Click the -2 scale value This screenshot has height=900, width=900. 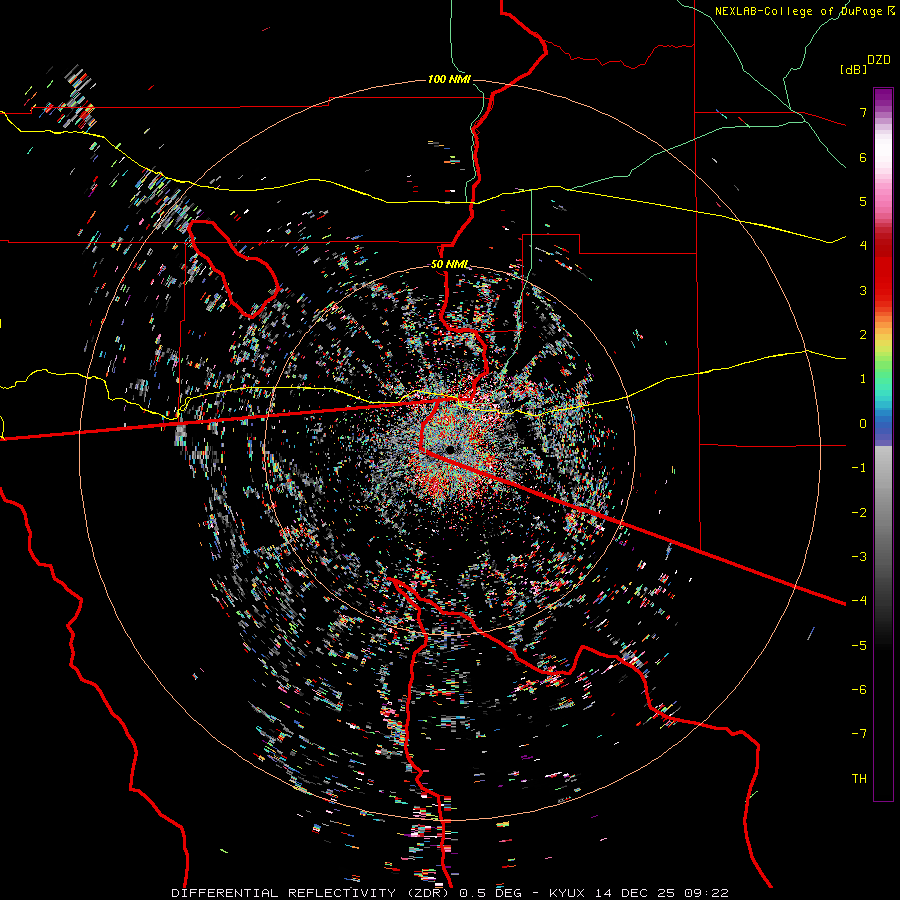point(859,513)
